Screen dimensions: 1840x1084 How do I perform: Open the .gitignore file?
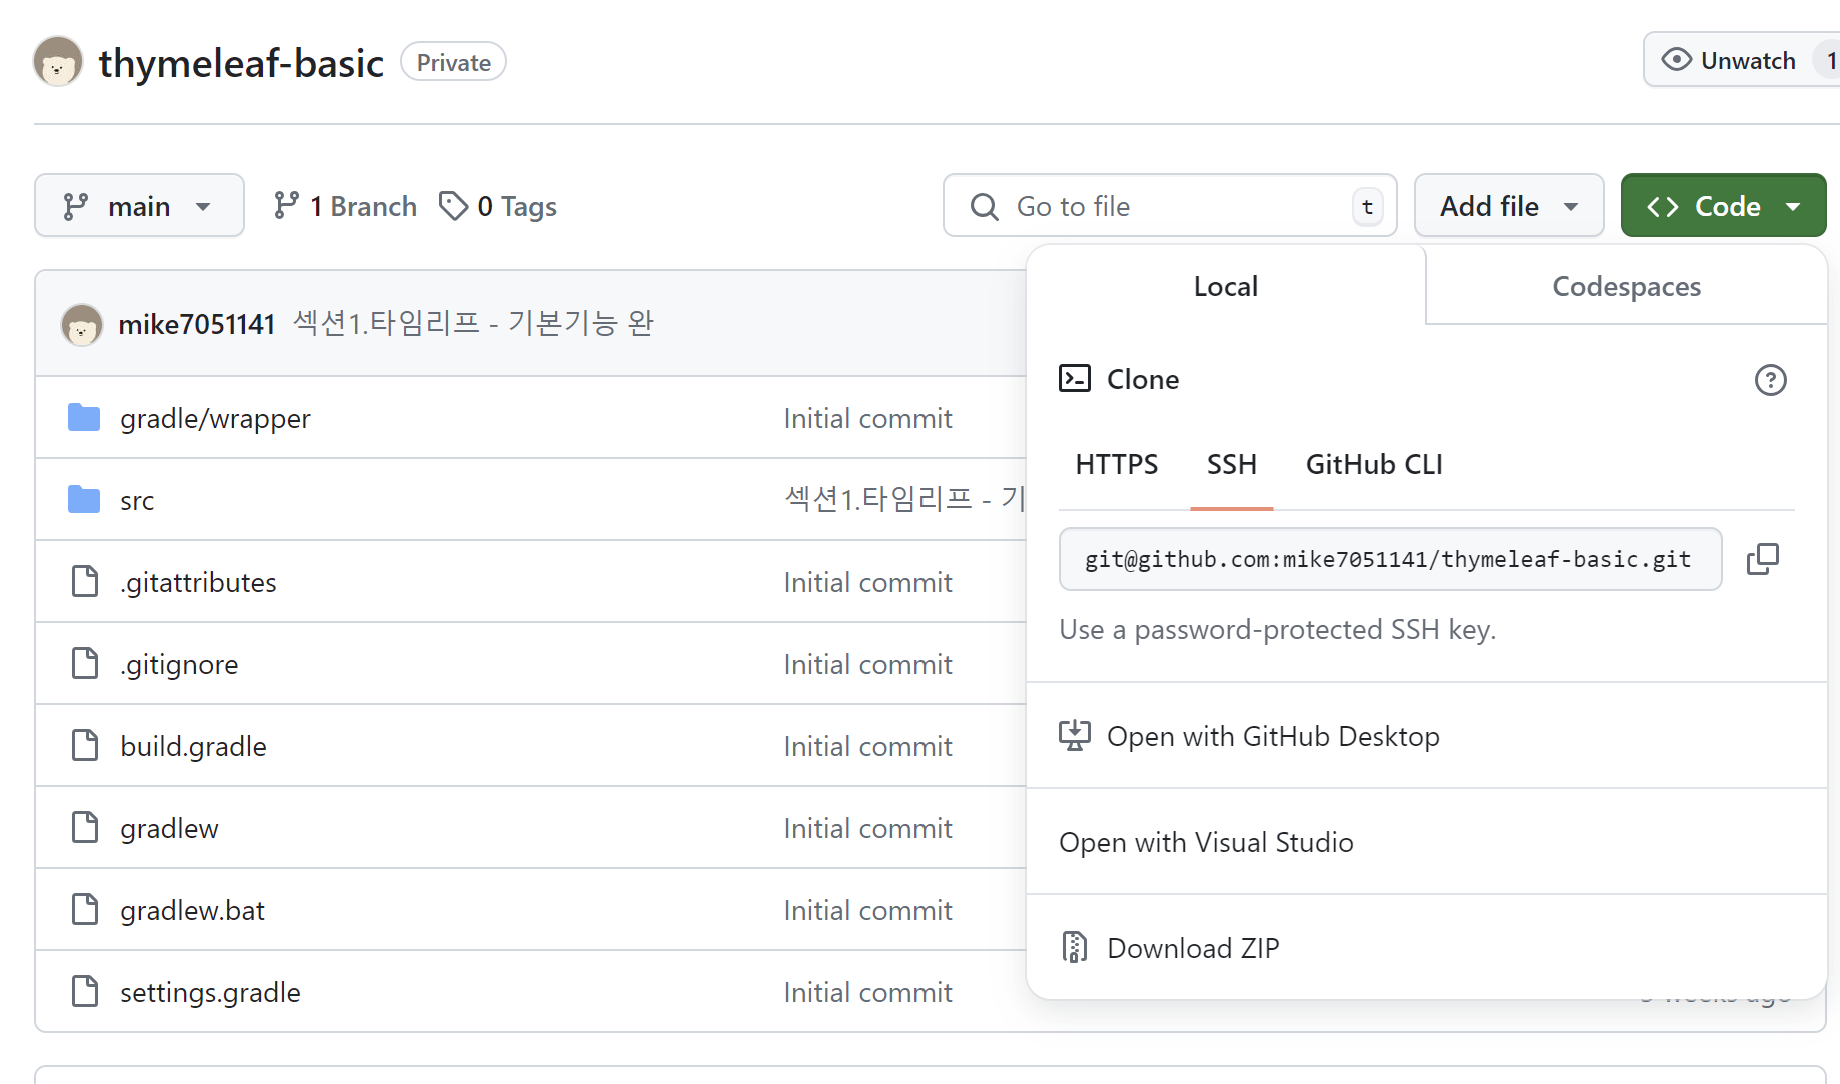(x=179, y=664)
